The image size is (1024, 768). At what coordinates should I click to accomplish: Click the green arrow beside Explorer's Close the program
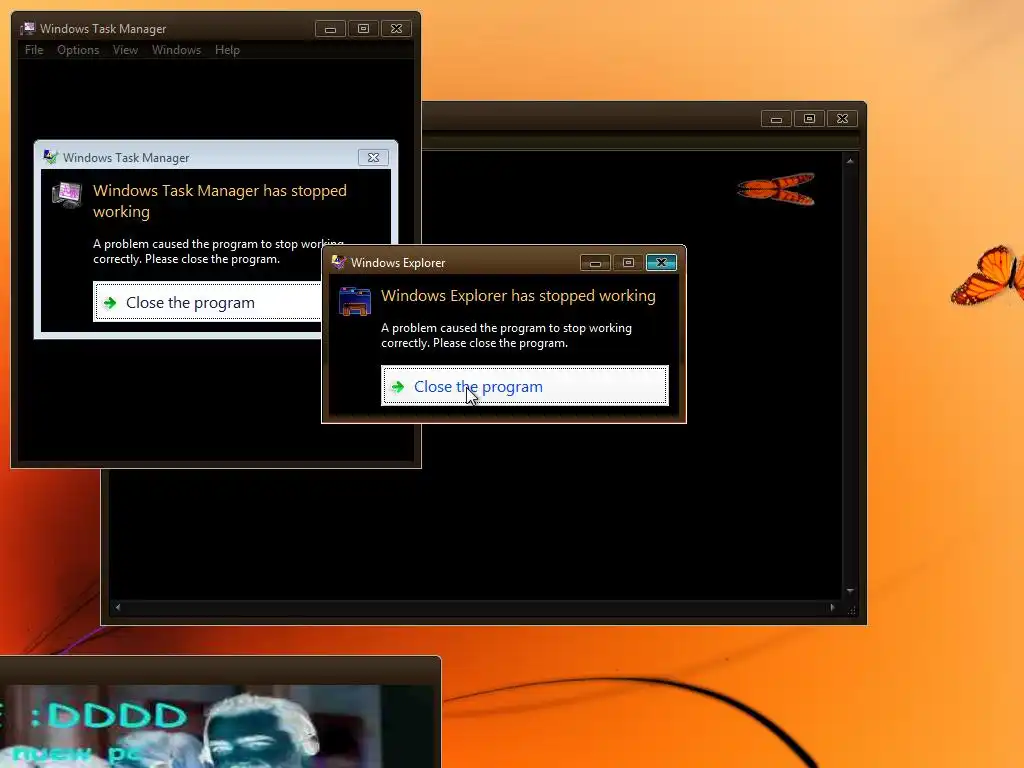click(398, 387)
